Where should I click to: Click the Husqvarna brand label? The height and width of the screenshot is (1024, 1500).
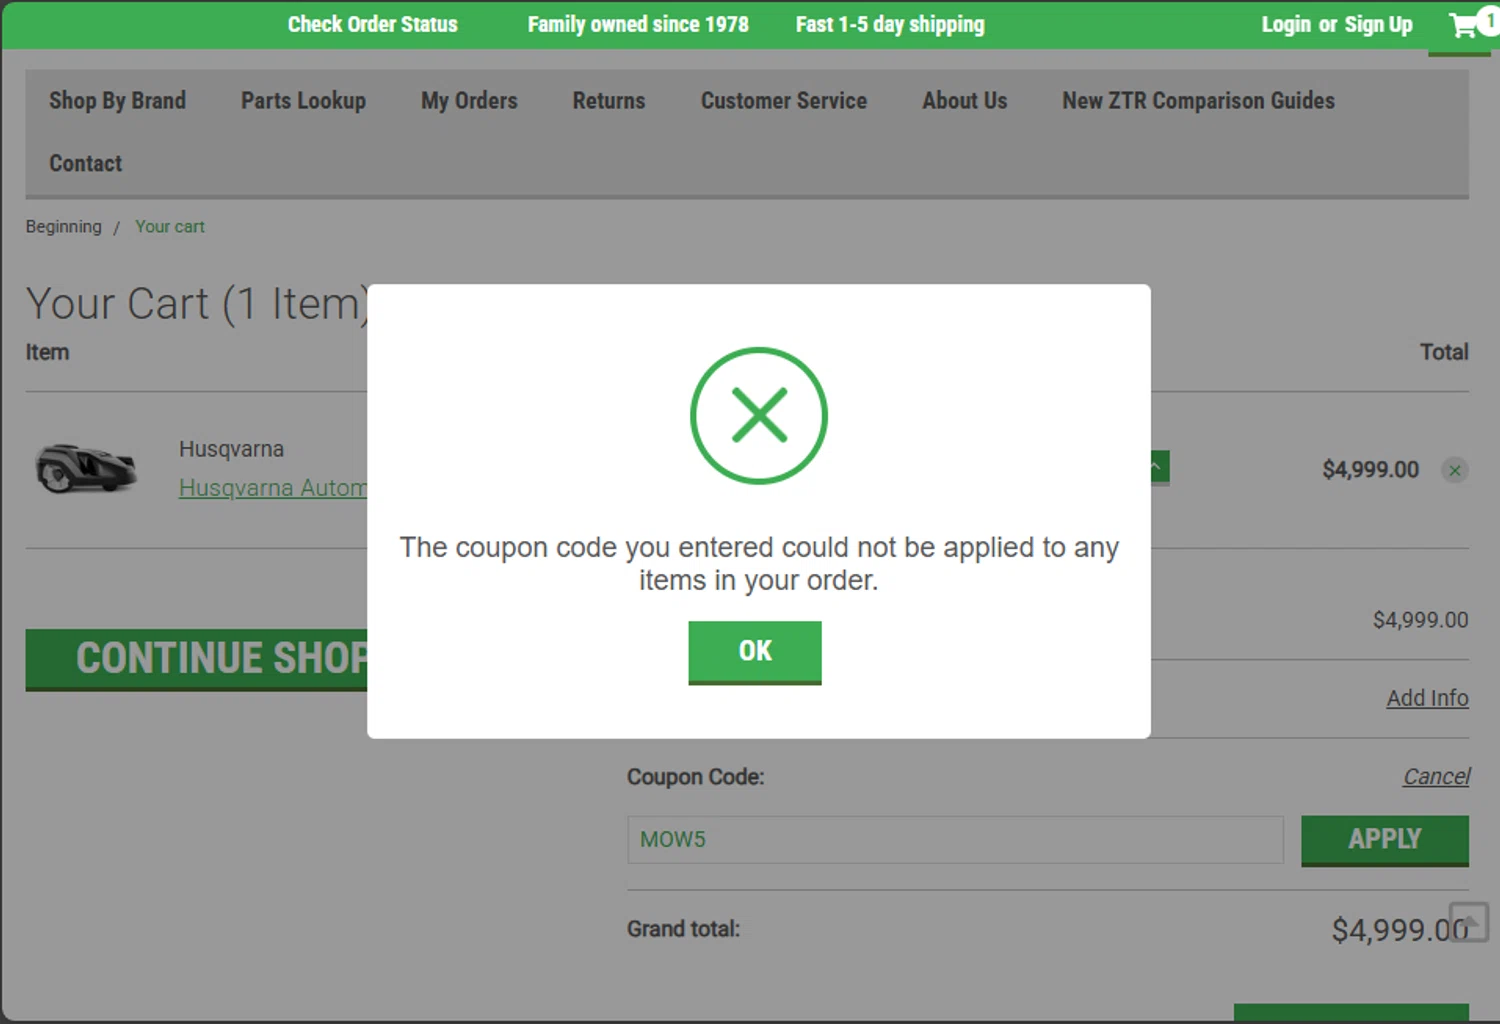pyautogui.click(x=231, y=449)
